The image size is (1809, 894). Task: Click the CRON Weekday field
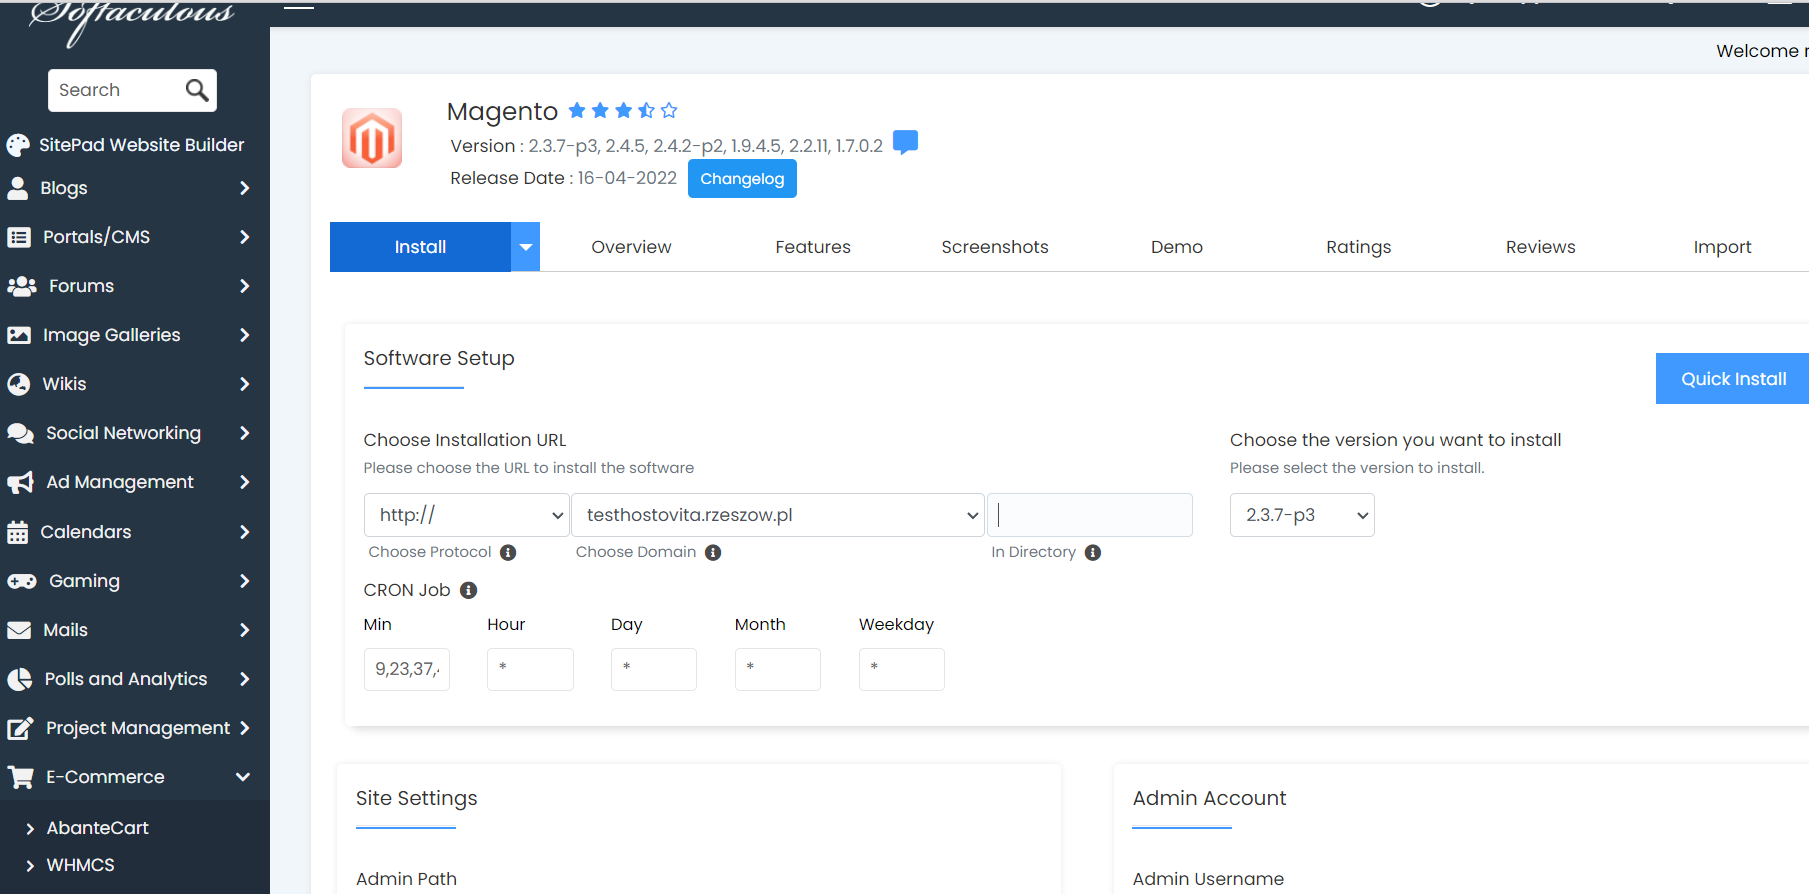902,669
